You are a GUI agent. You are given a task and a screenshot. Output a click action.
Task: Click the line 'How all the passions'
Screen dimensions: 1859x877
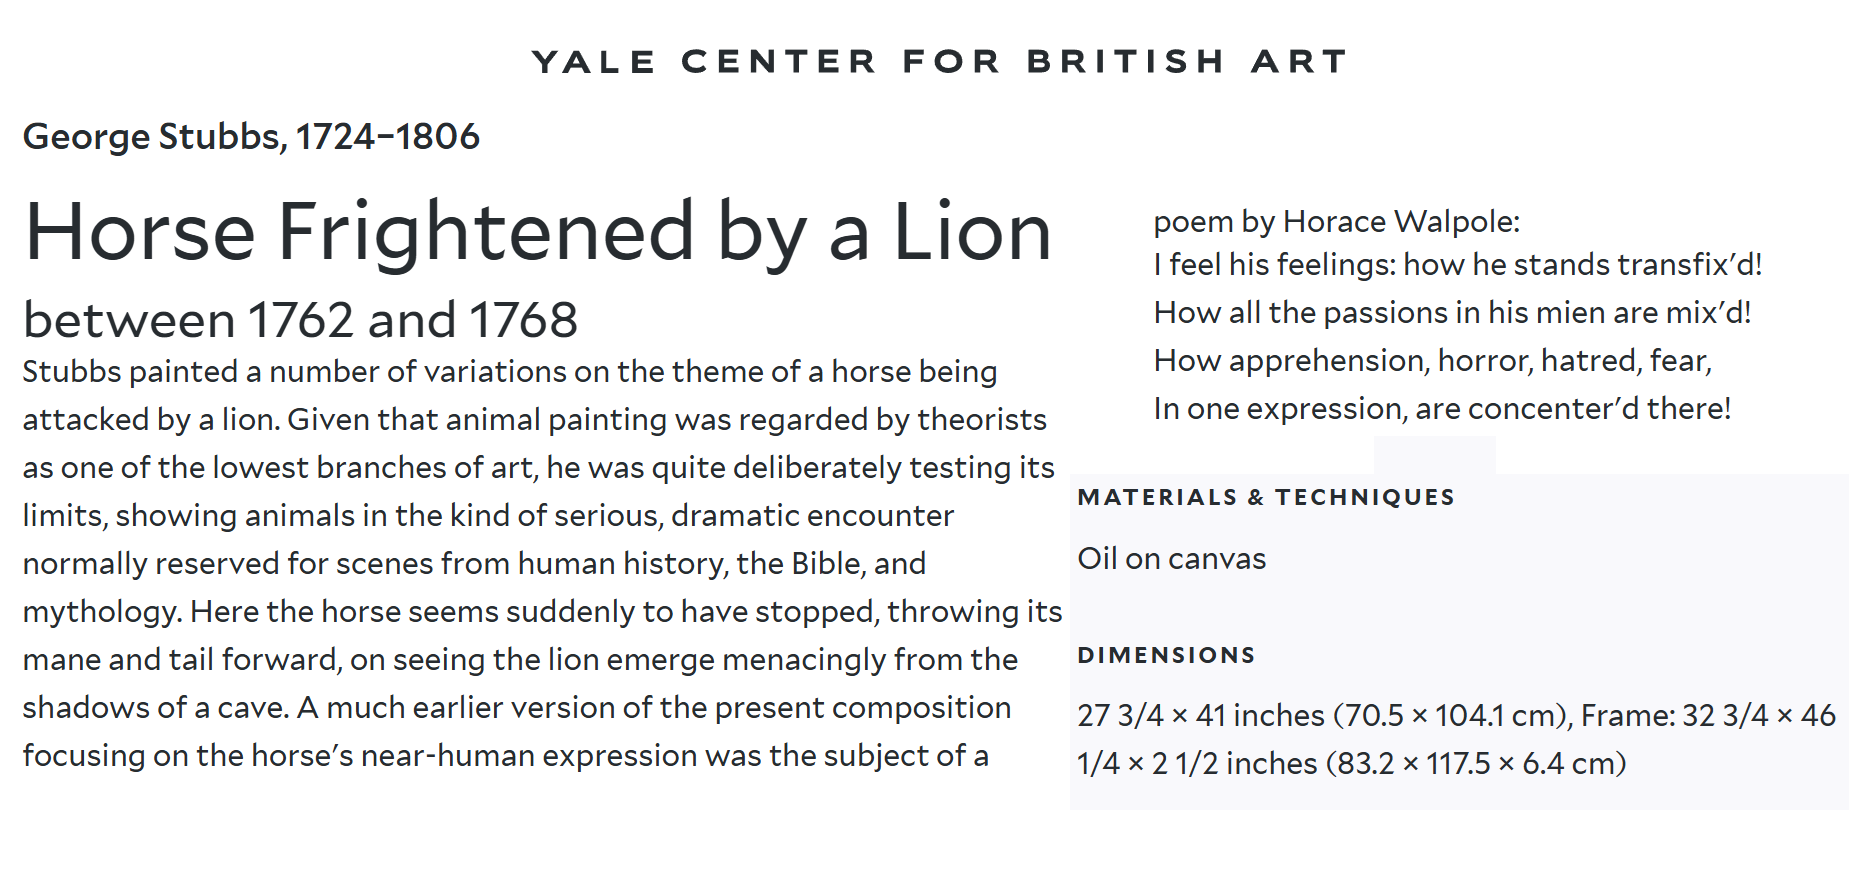(1453, 312)
